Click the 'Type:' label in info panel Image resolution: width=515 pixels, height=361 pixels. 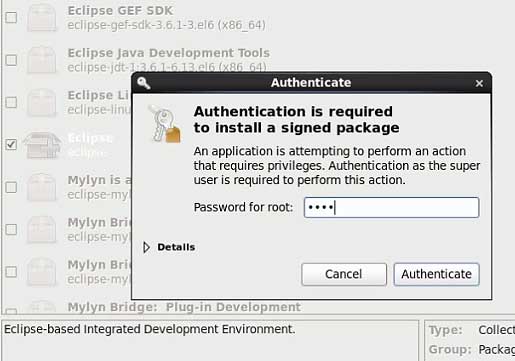coord(446,330)
